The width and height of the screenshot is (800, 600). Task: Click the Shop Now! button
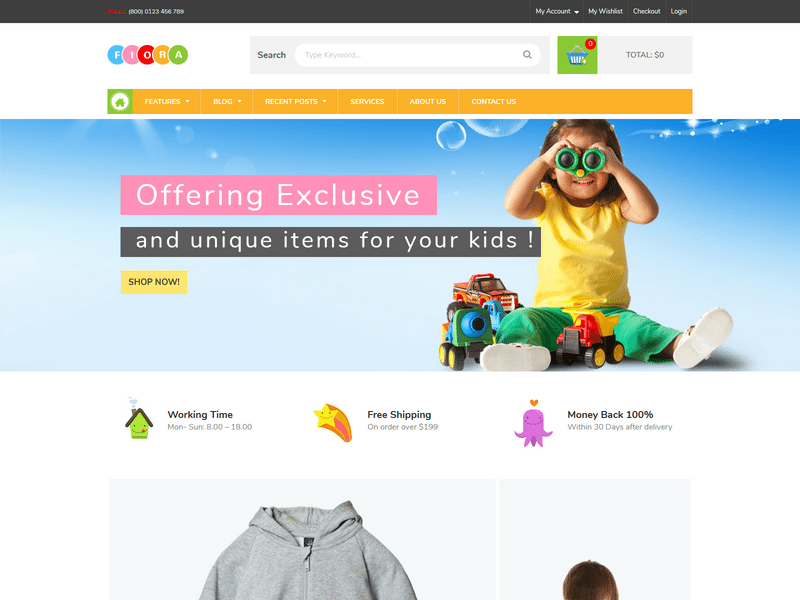[154, 282]
